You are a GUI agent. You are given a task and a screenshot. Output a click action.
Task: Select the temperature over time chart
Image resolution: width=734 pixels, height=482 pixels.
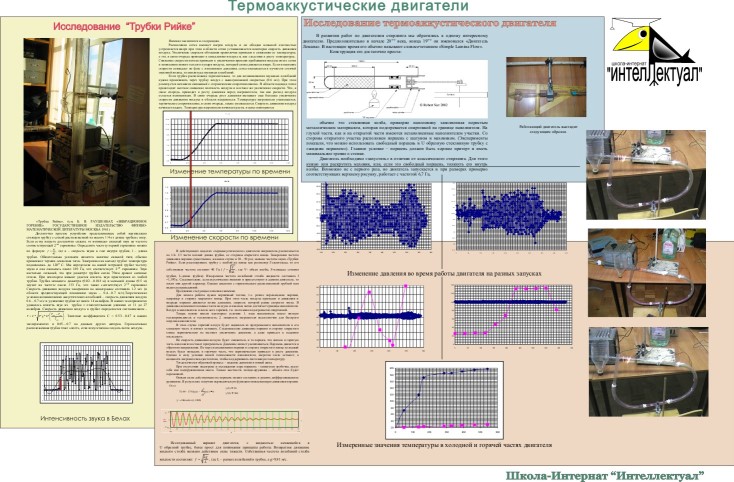tap(228, 139)
